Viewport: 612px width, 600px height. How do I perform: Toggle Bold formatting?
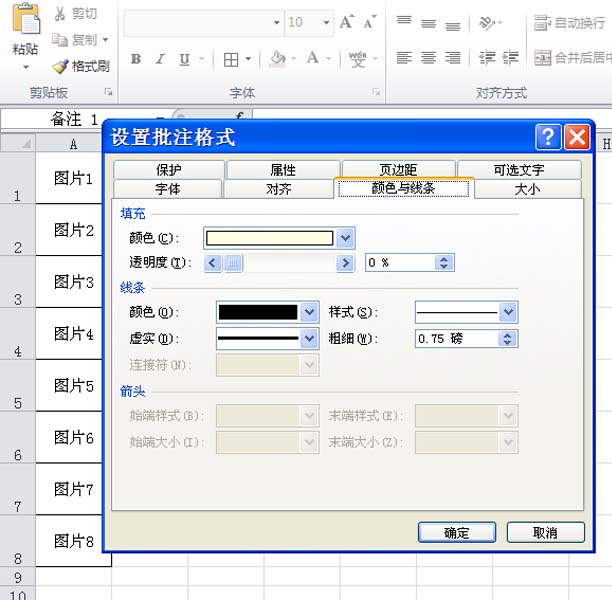click(136, 59)
